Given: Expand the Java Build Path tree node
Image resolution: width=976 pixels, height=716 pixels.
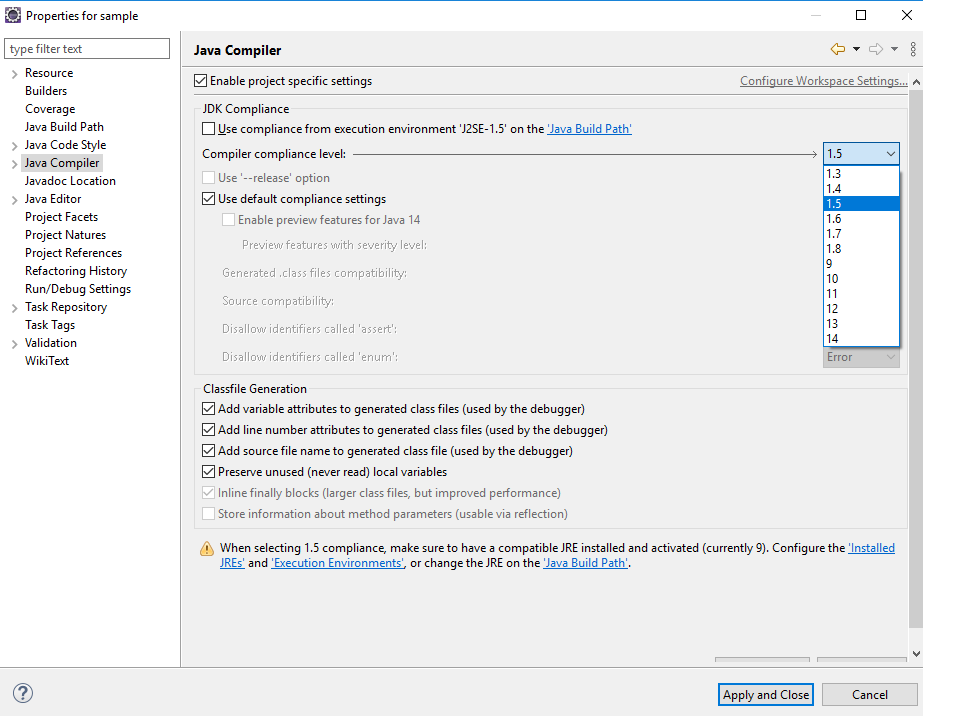Looking at the screenshot, I should 64,127.
